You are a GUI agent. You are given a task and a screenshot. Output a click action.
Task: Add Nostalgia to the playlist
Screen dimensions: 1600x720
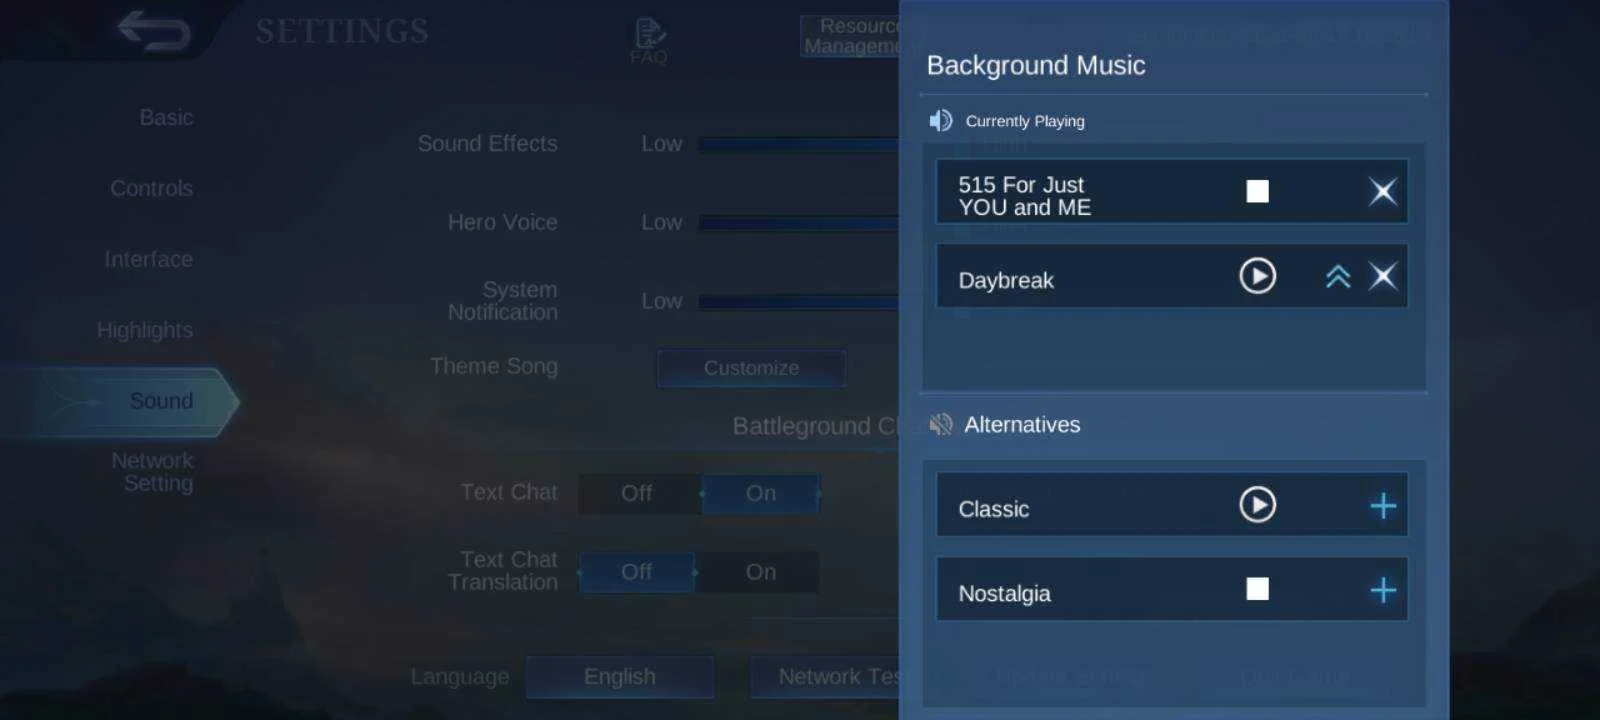click(1383, 591)
